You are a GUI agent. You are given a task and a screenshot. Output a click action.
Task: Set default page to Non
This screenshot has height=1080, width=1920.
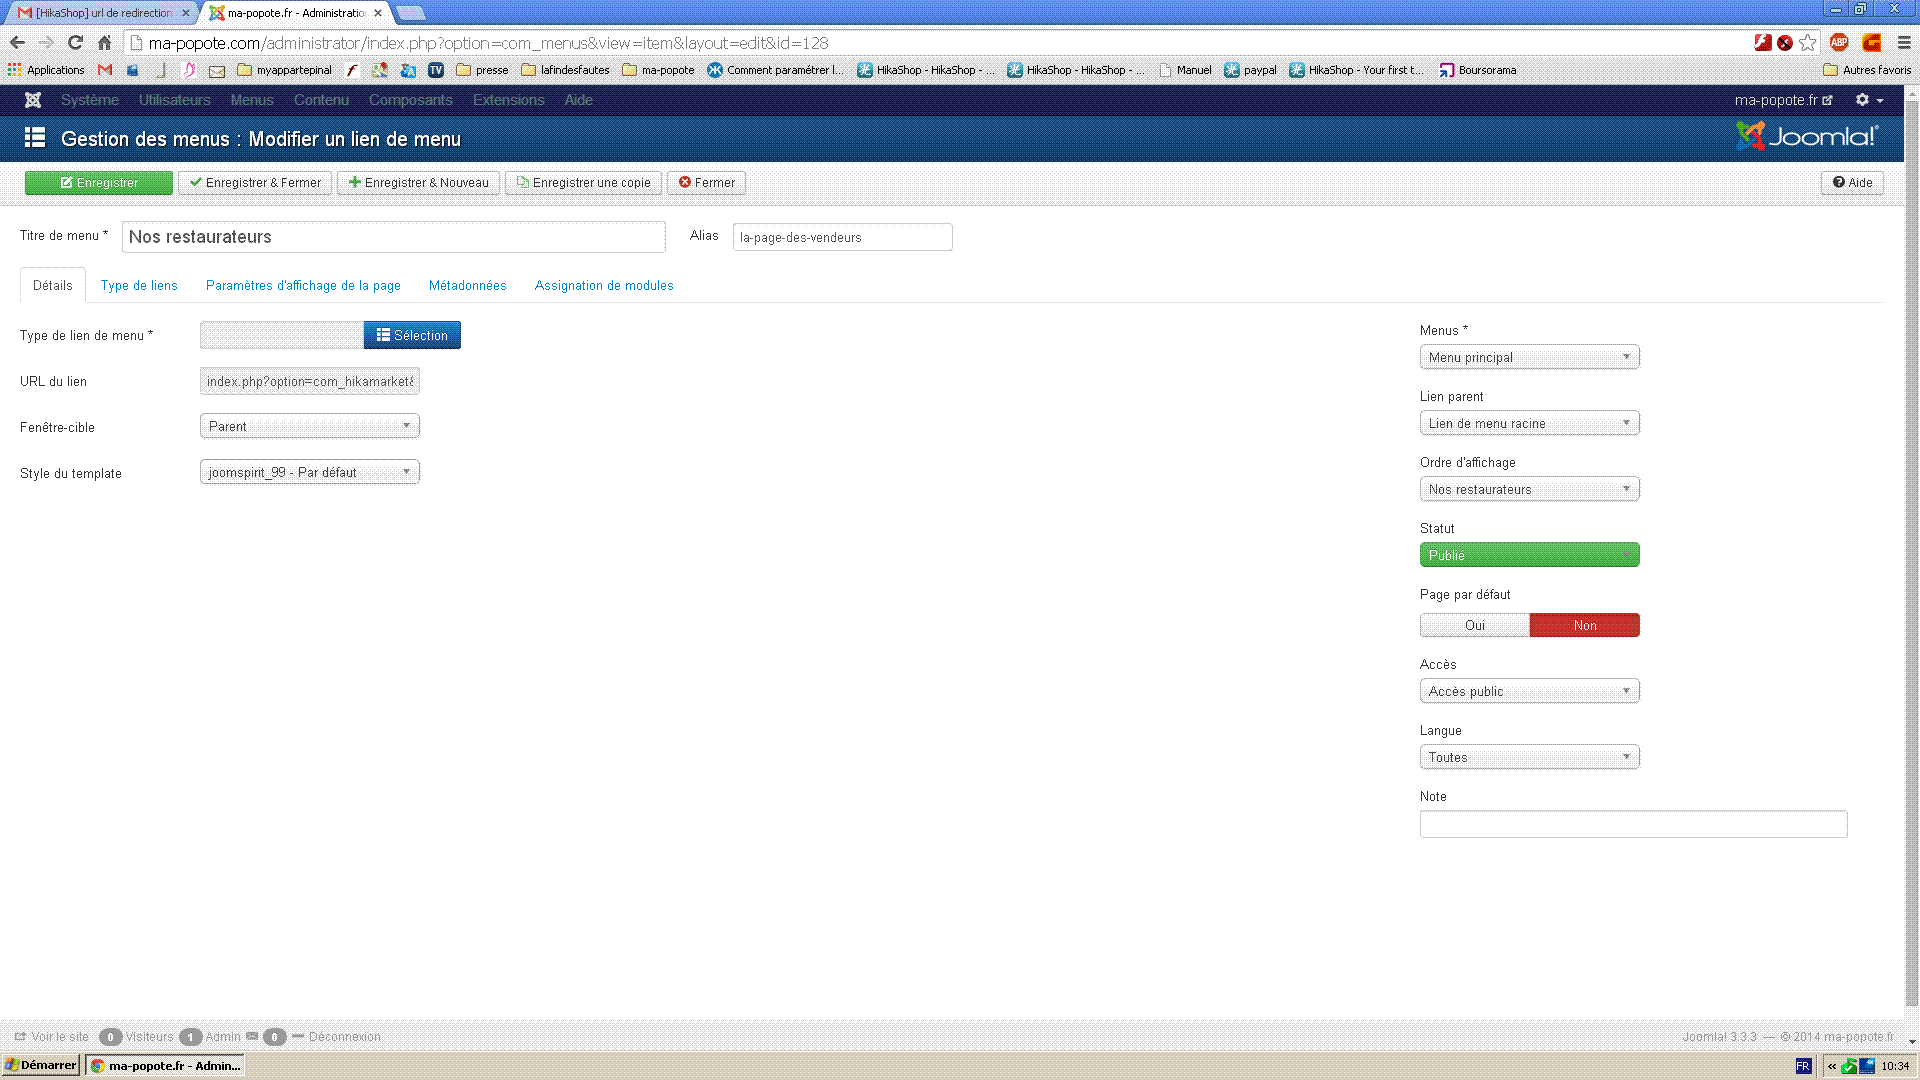click(1584, 625)
